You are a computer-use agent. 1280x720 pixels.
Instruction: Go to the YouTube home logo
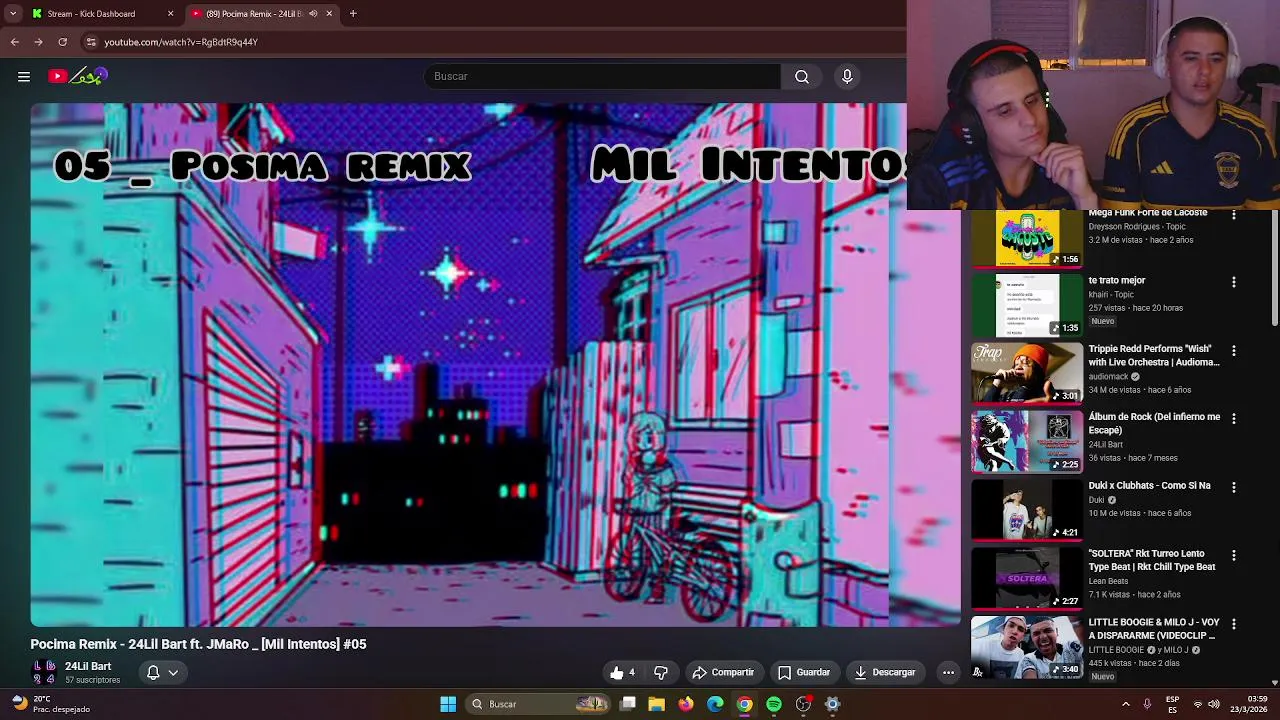(78, 76)
